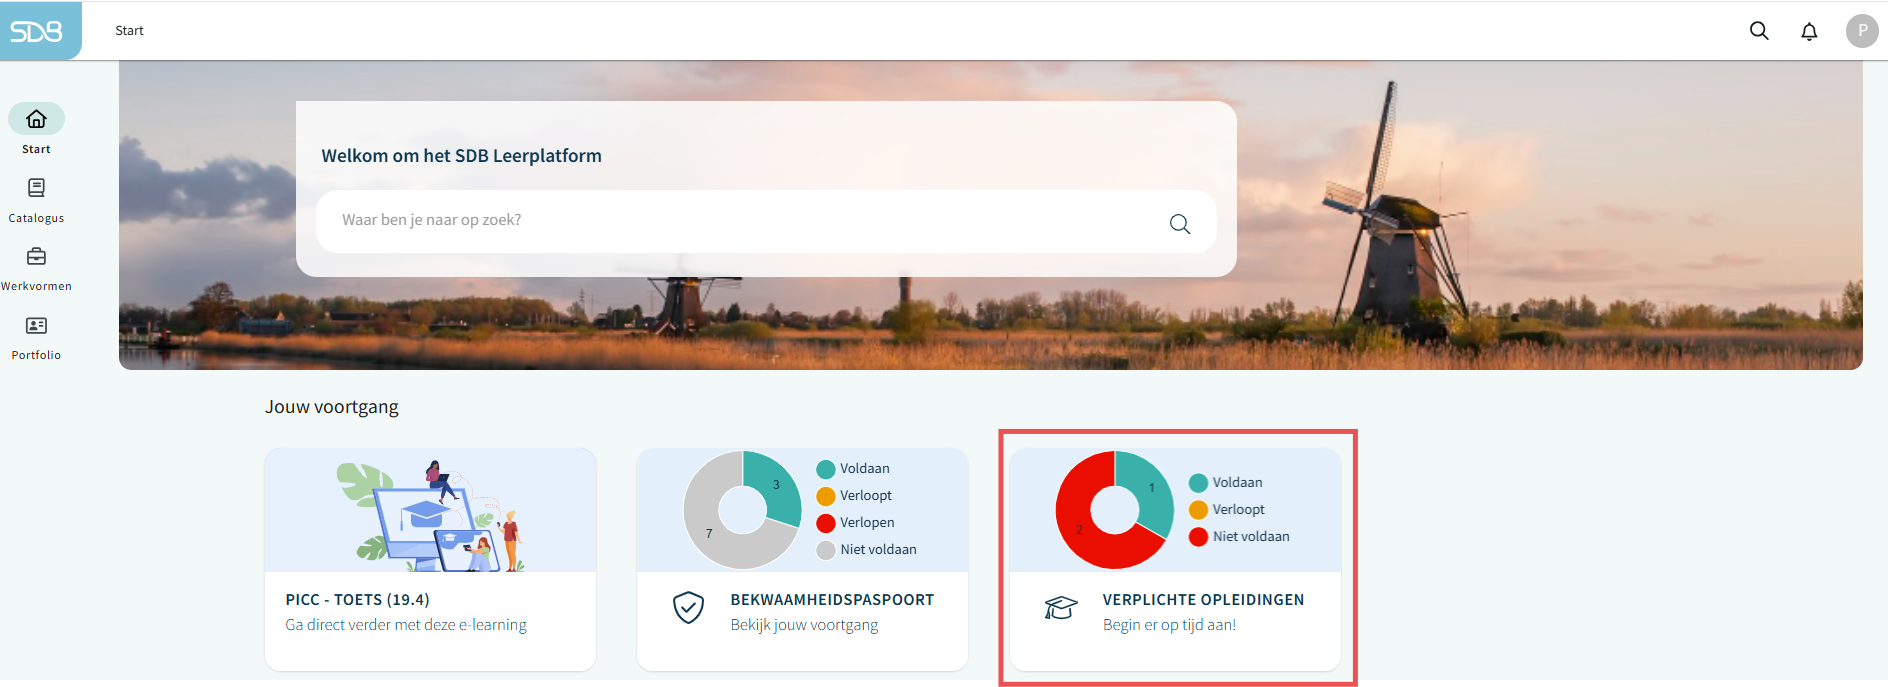
Task: Open the PICC - TOETS (19.4) title
Action: 357,600
